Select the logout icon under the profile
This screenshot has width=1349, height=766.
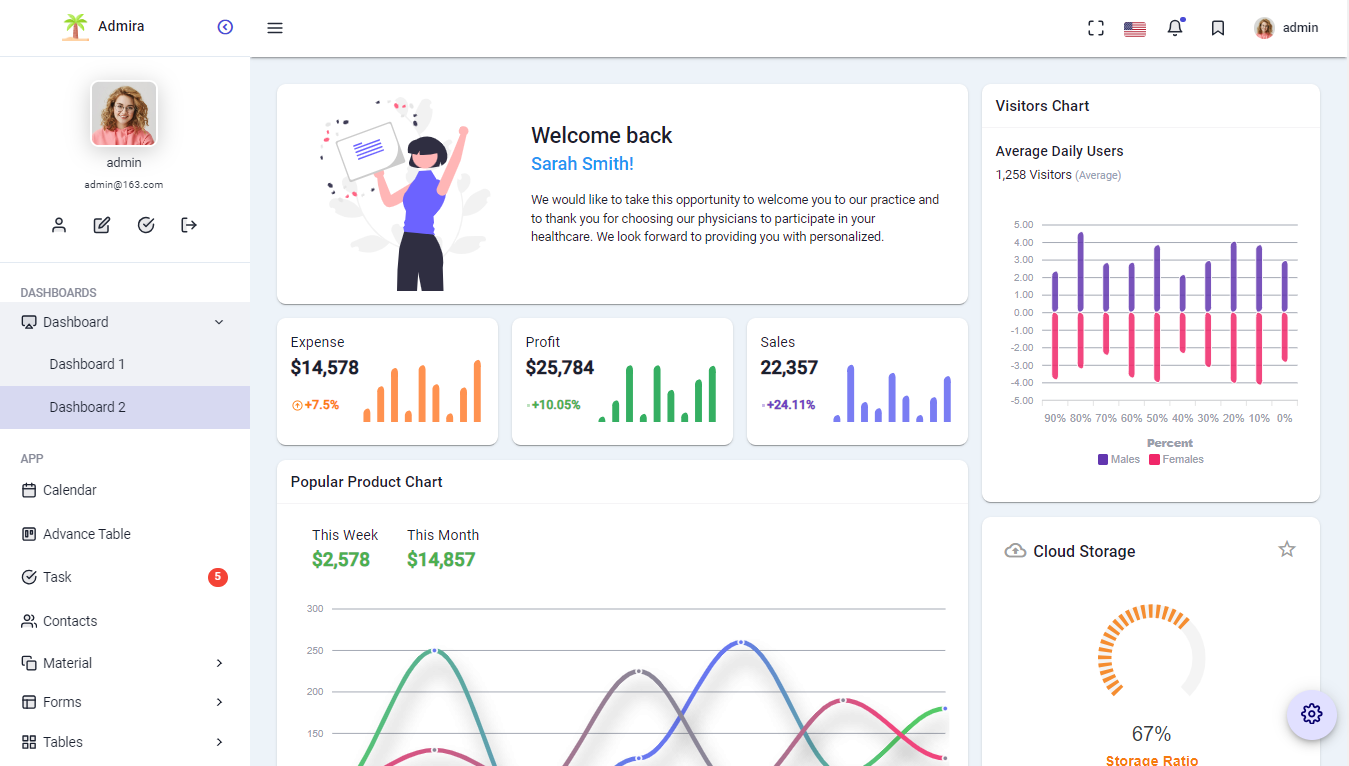tap(188, 225)
